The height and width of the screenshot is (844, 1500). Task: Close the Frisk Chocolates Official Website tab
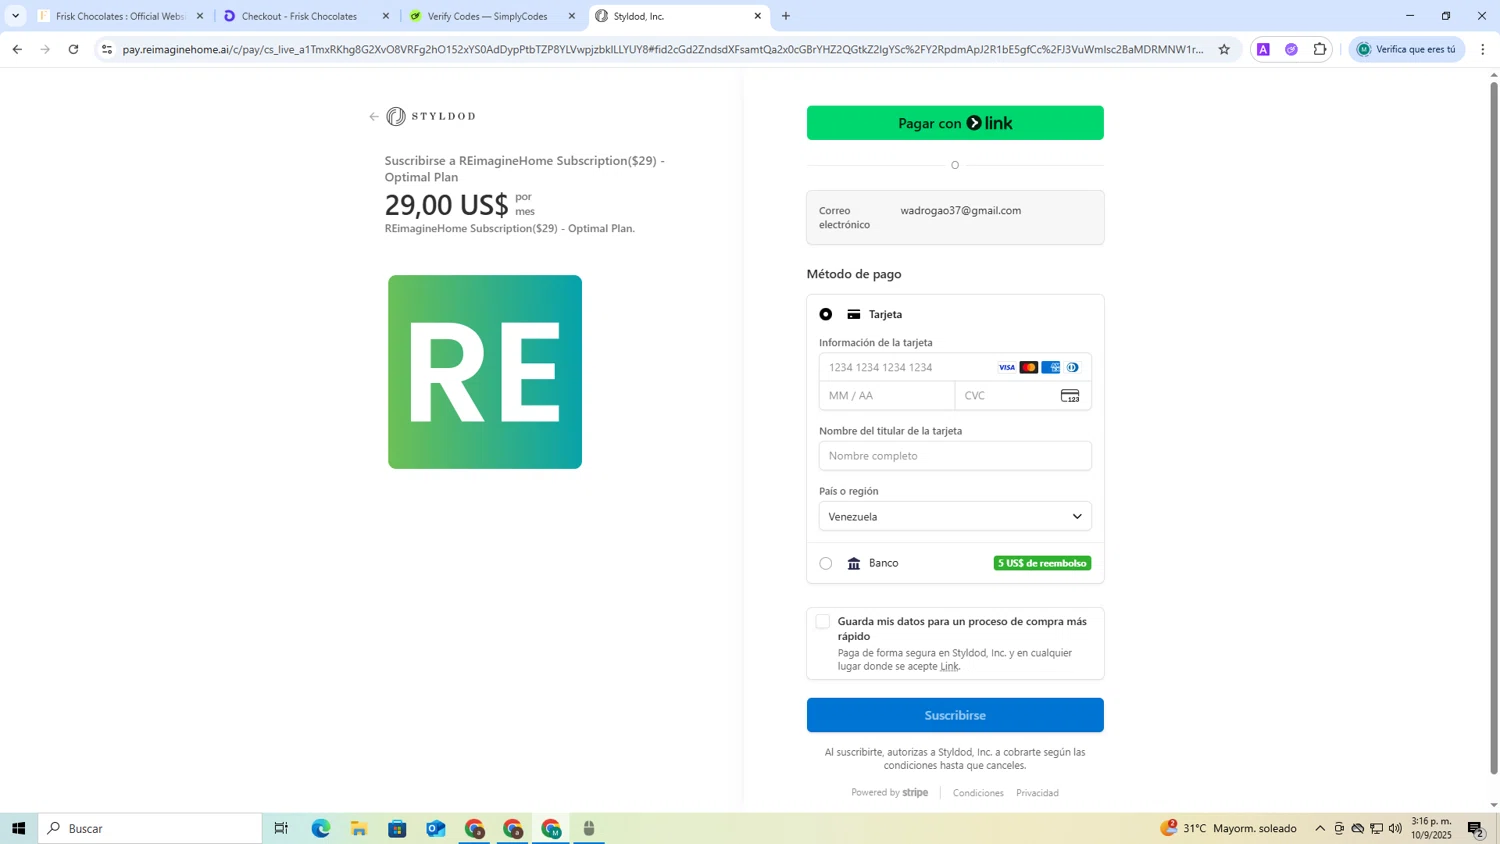pyautogui.click(x=200, y=16)
